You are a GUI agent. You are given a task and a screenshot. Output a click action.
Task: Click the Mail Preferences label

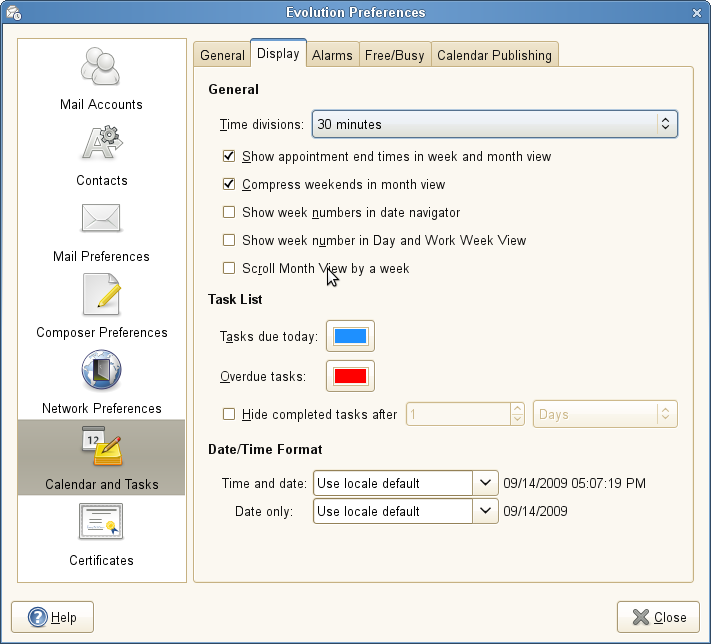tap(101, 256)
